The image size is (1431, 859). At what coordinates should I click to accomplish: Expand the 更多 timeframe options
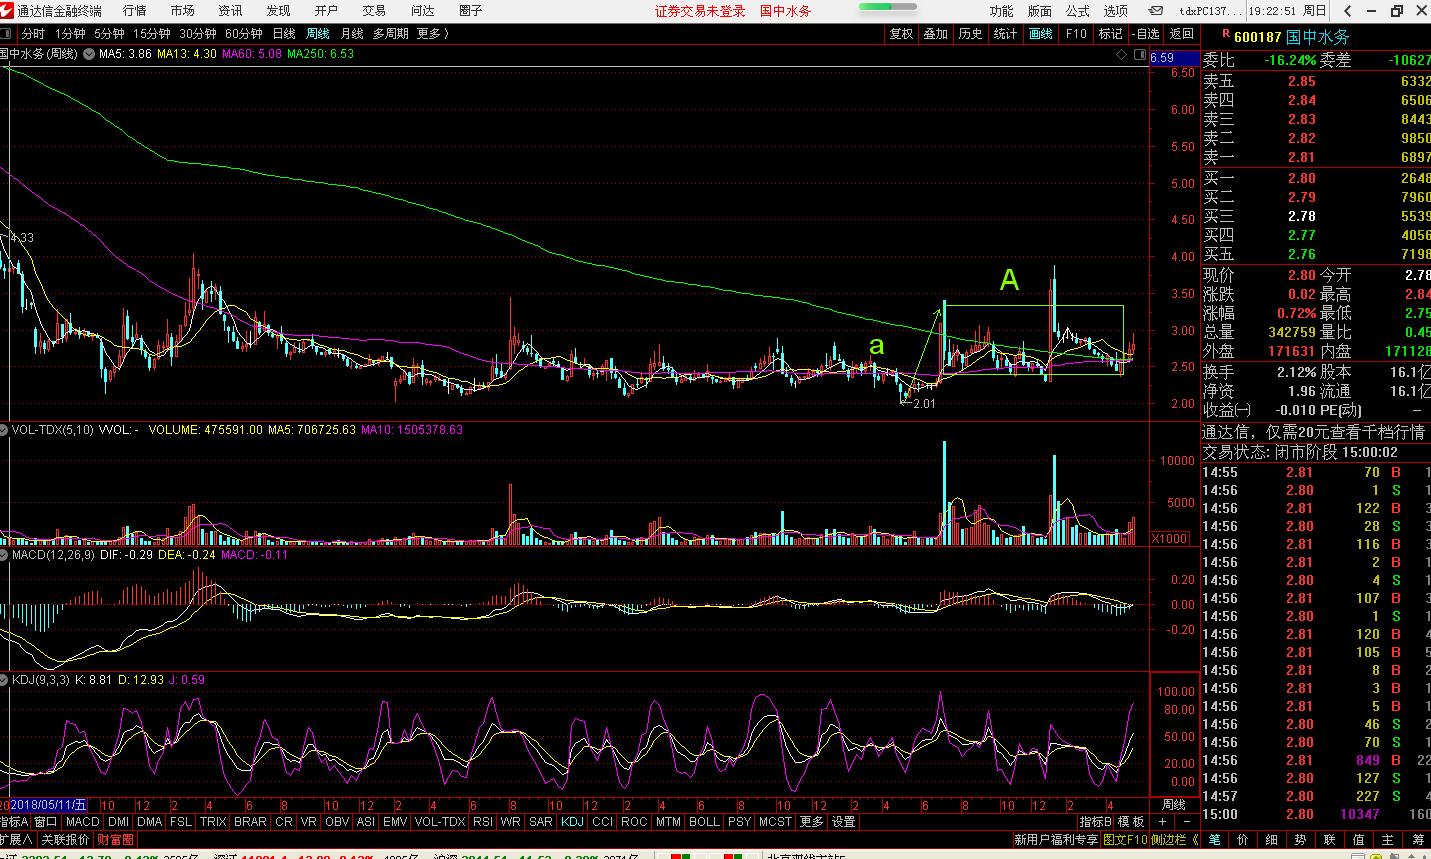(432, 34)
